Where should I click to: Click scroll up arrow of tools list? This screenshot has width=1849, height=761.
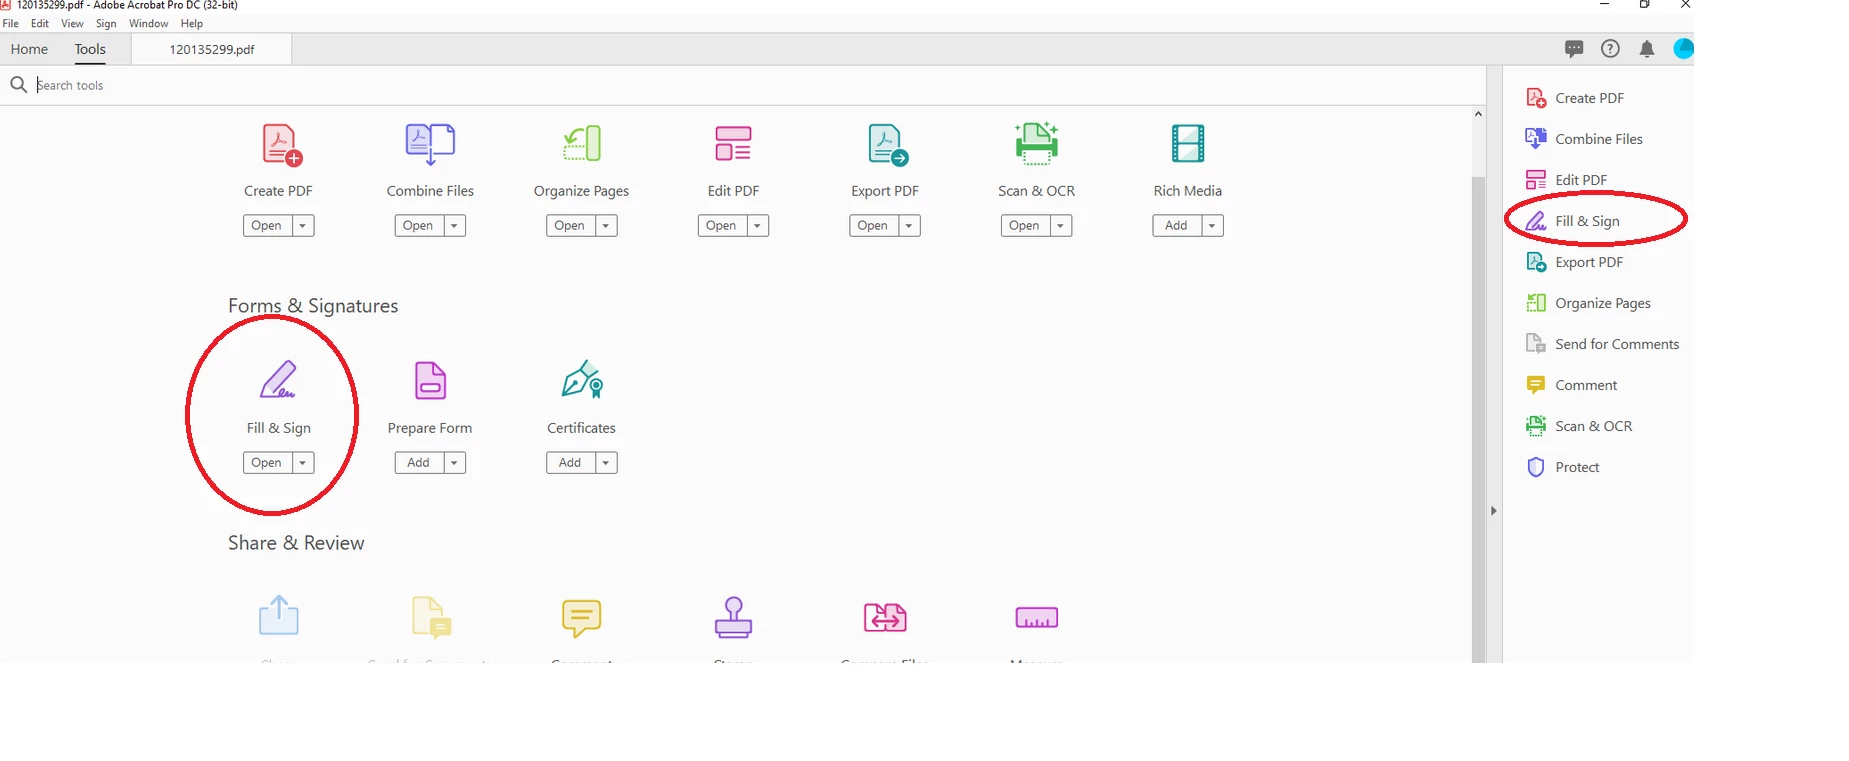click(x=1478, y=114)
